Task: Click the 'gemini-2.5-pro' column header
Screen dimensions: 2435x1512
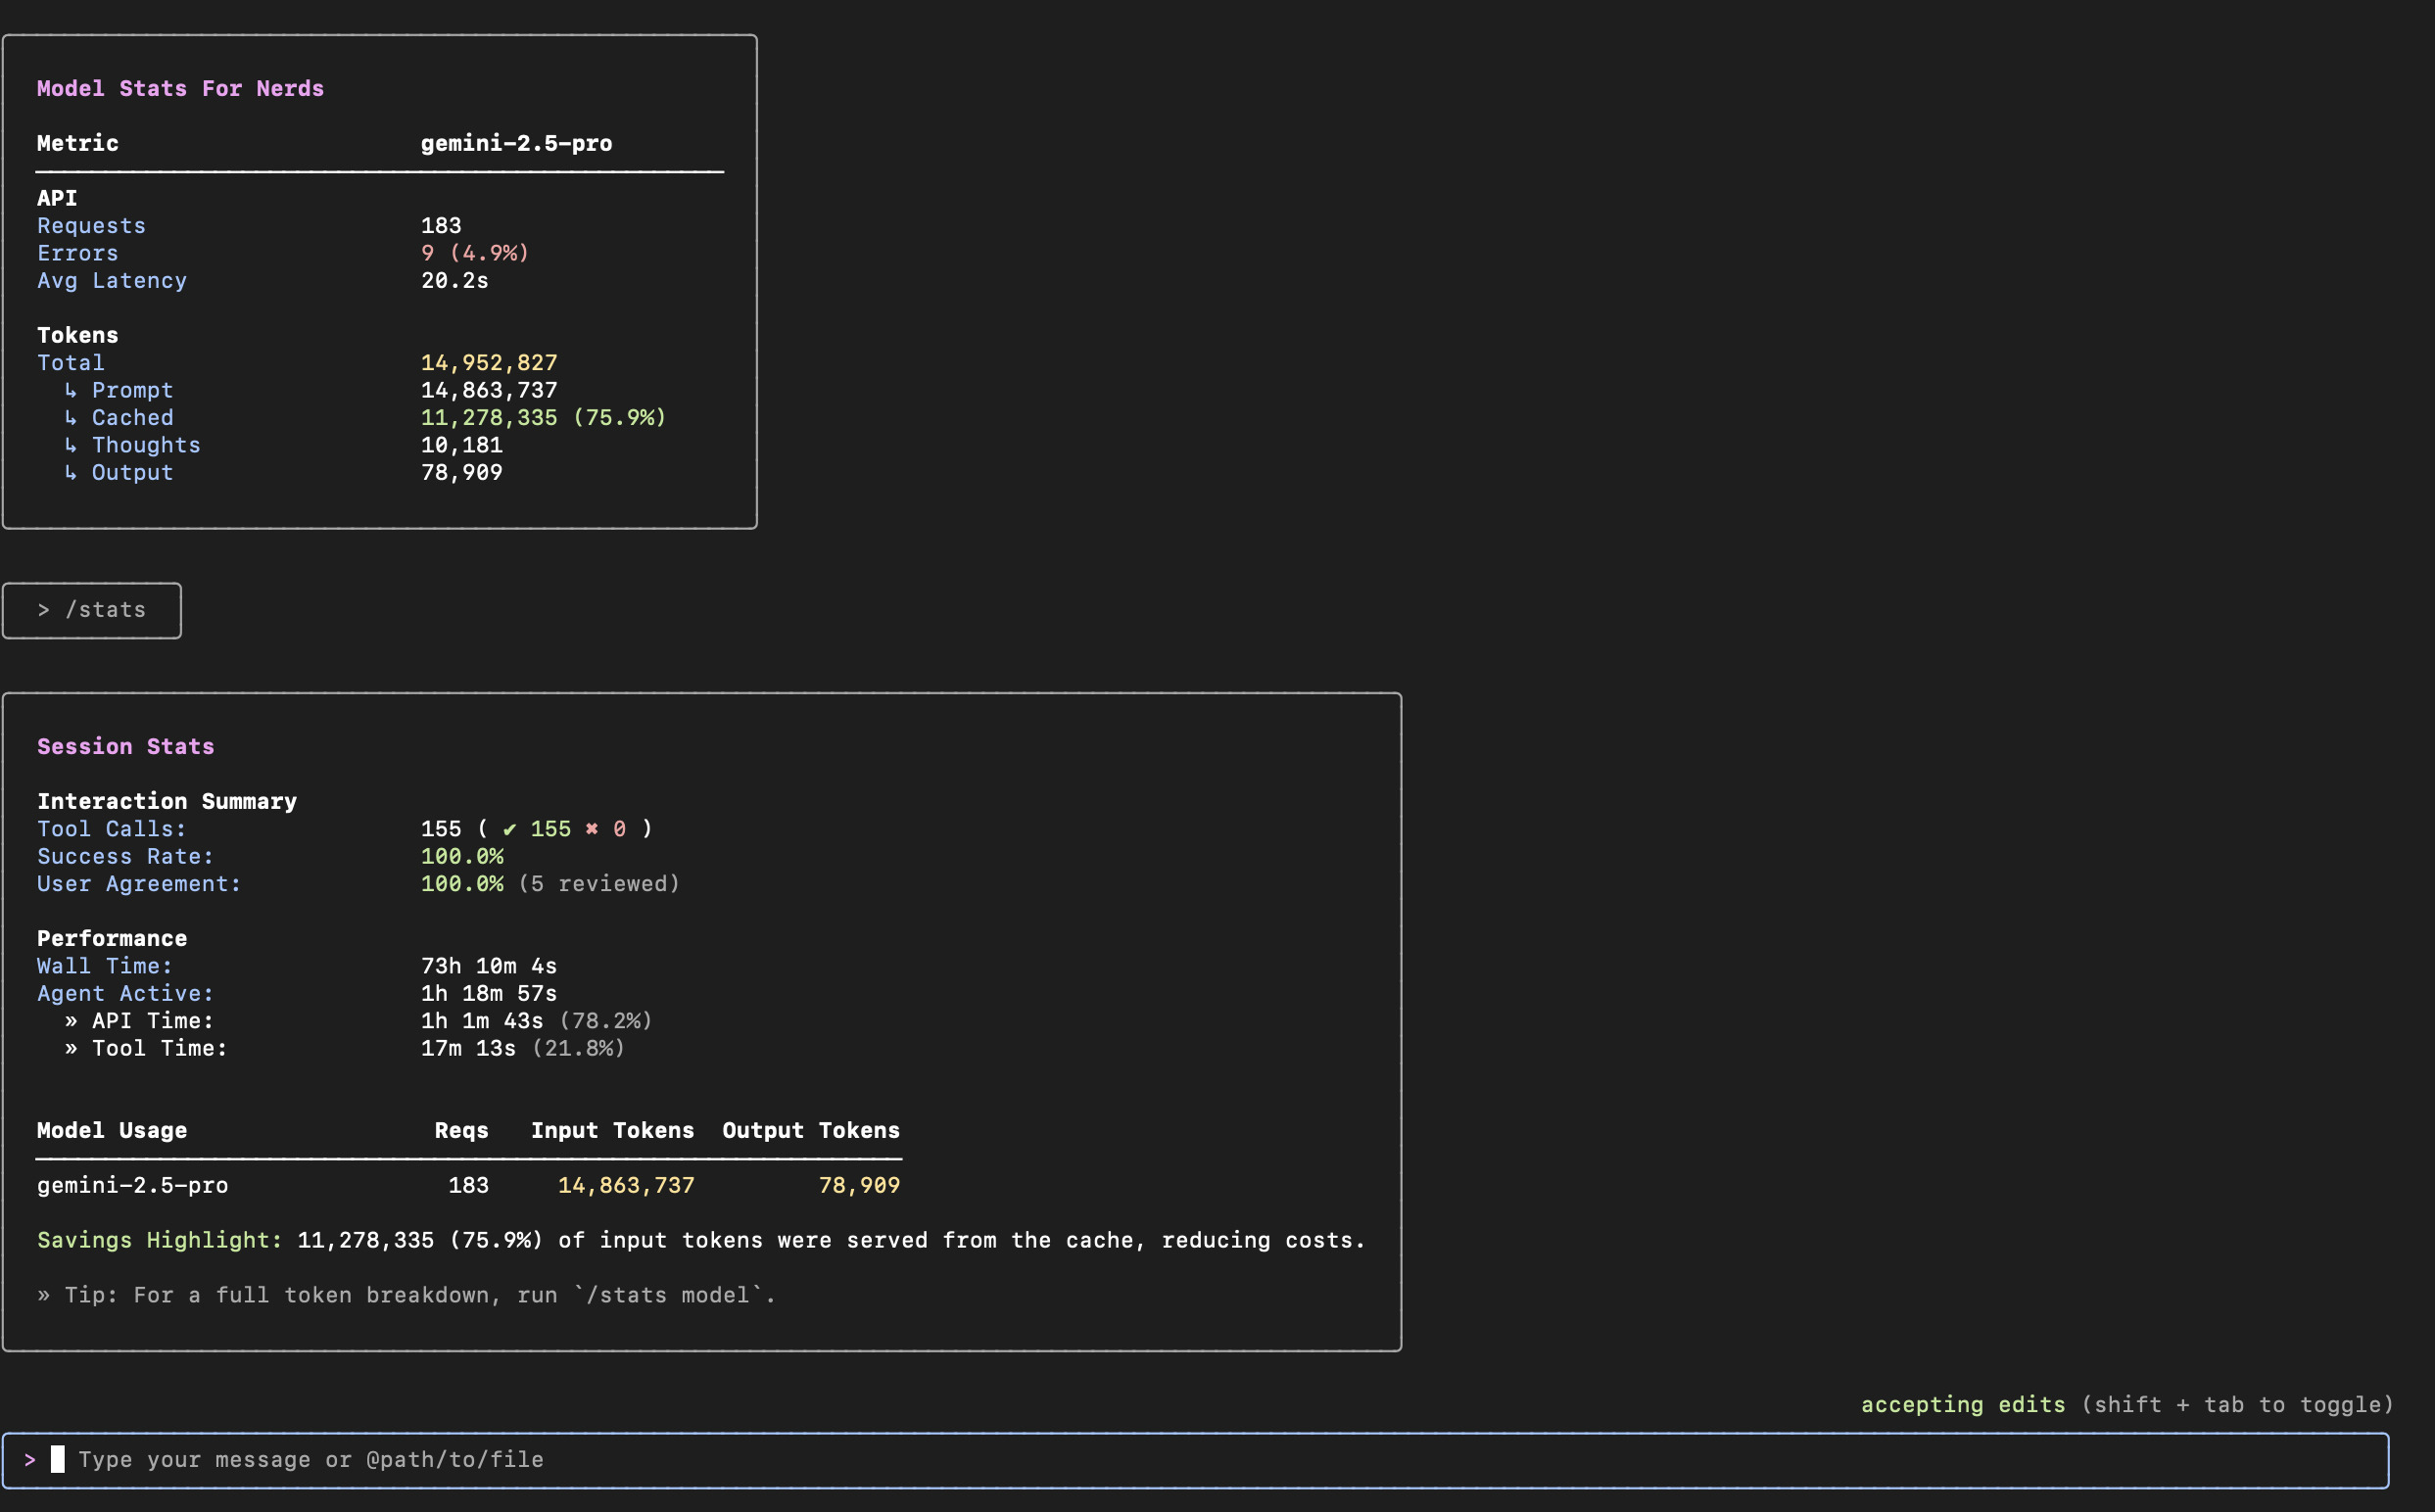Action: (x=516, y=143)
